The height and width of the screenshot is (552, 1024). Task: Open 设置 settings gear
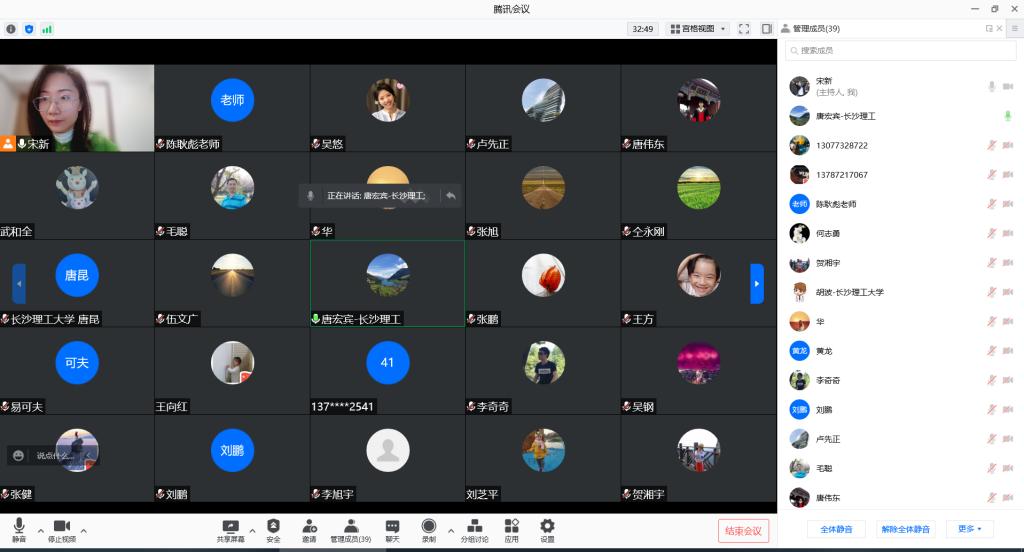coord(547,530)
